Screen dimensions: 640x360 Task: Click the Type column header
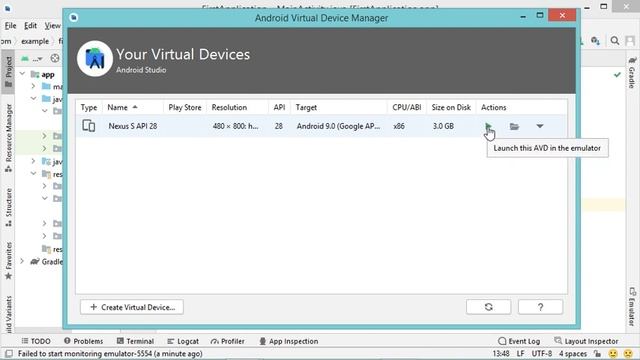(x=89, y=107)
